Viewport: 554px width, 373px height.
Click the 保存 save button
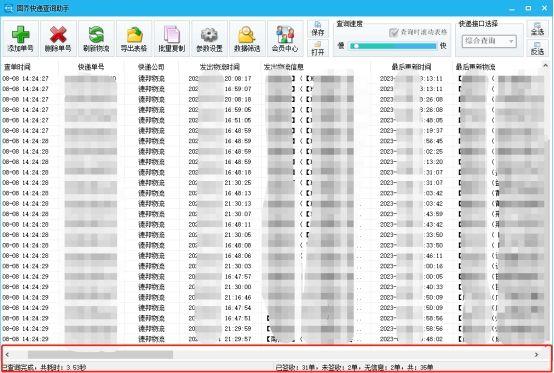318,29
